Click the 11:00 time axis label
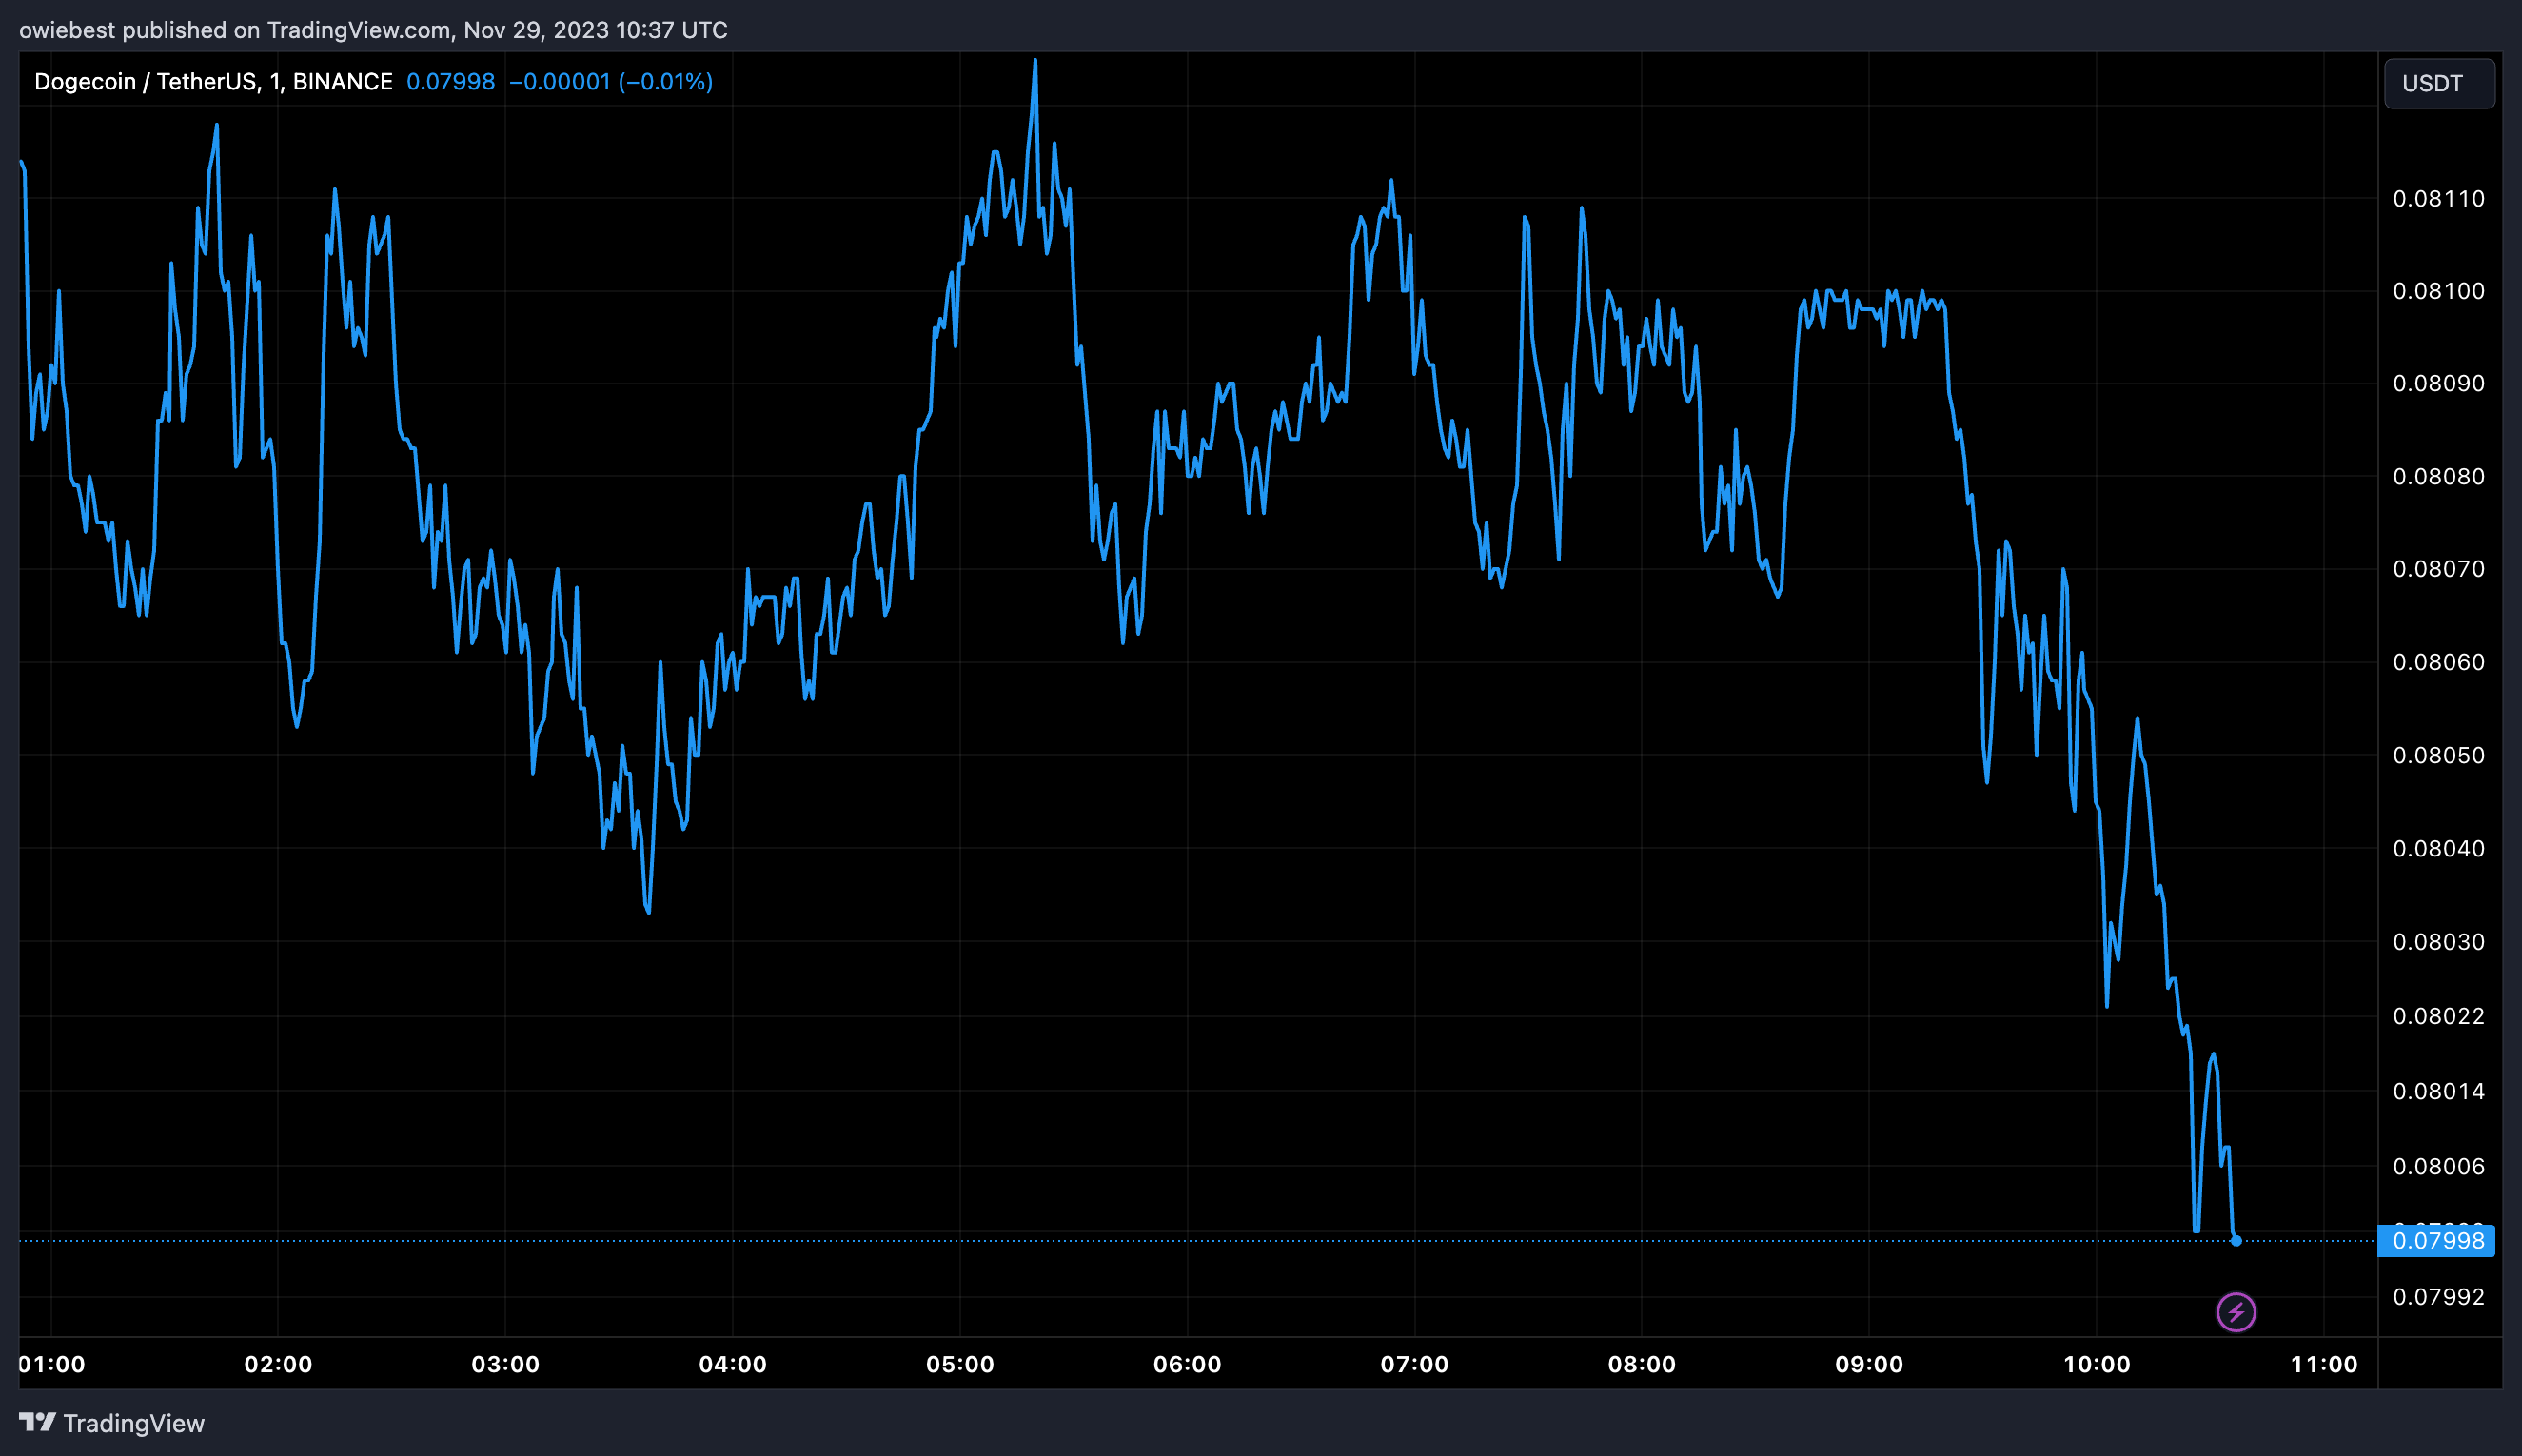Viewport: 2522px width, 1456px height. (2324, 1364)
